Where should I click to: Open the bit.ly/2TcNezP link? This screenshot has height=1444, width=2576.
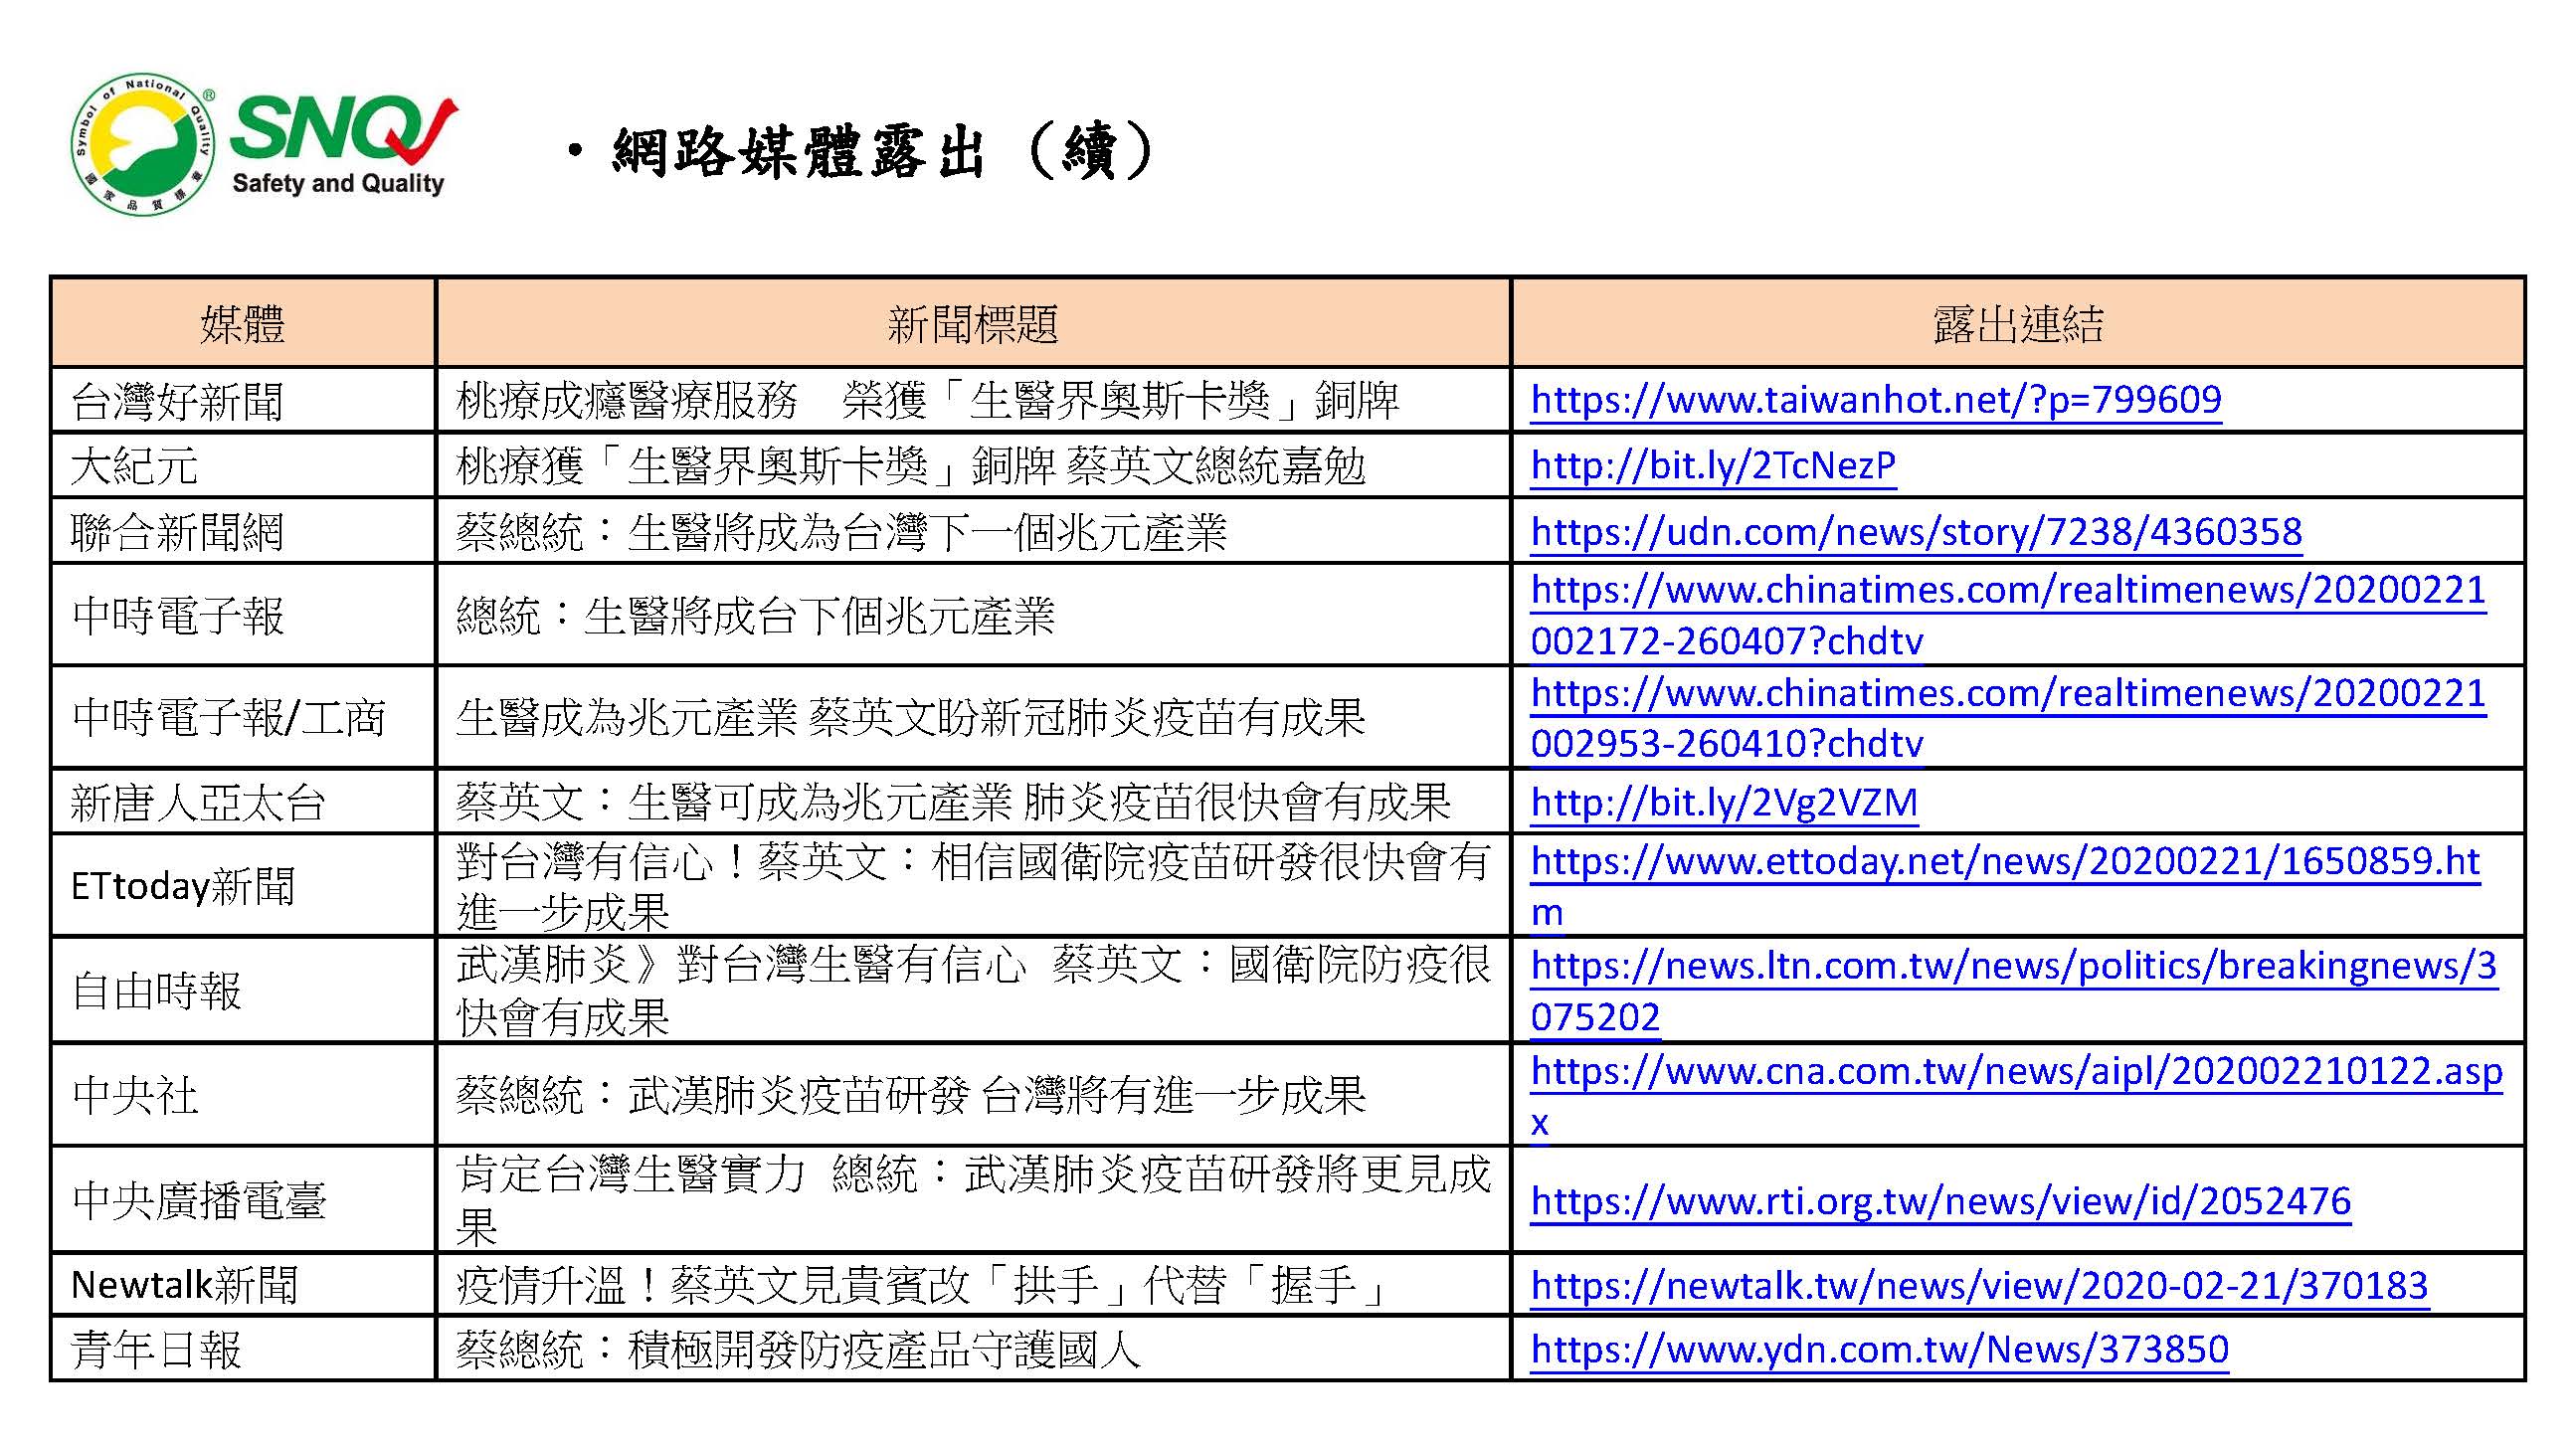1713,465
